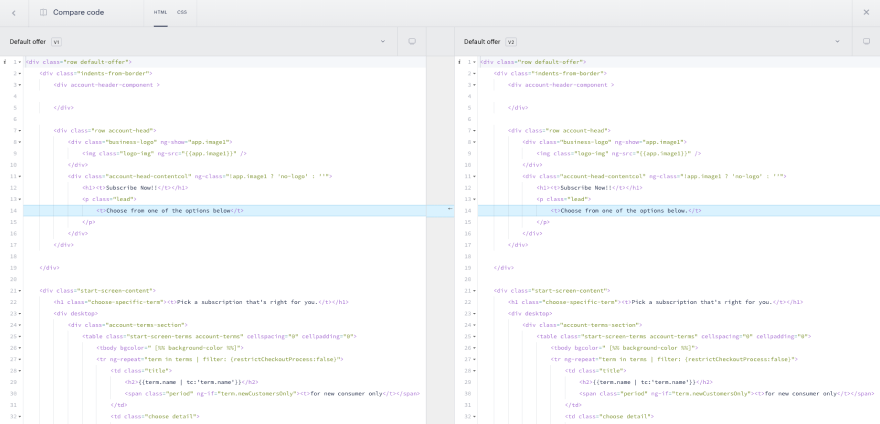Click 'Pick a subscription that's right for you.' in V2
880x424 pixels.
point(702,302)
